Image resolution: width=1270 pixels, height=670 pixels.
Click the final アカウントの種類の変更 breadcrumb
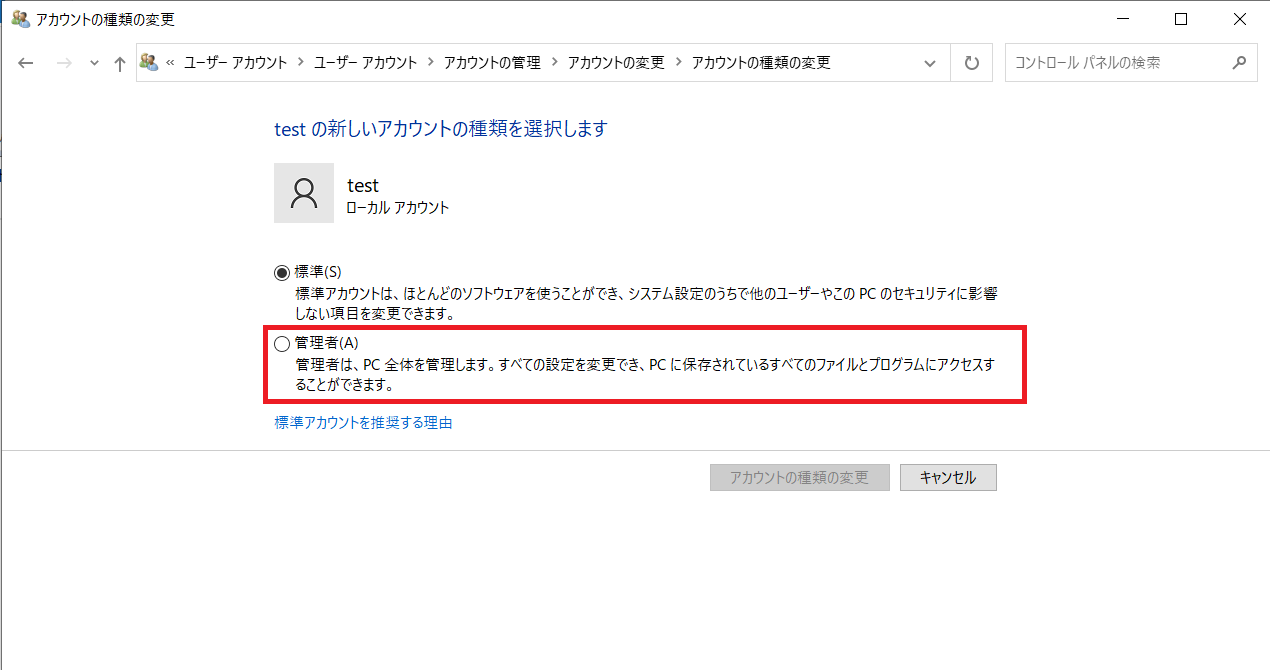click(x=761, y=62)
